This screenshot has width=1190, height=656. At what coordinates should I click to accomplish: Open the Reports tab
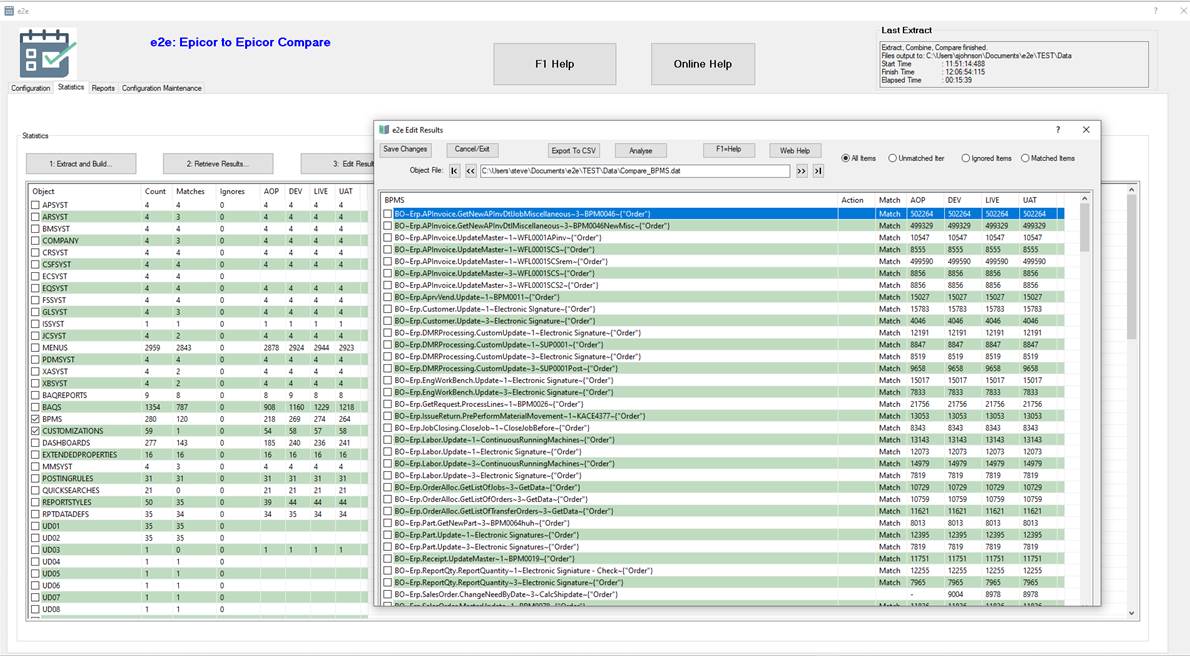coord(103,88)
